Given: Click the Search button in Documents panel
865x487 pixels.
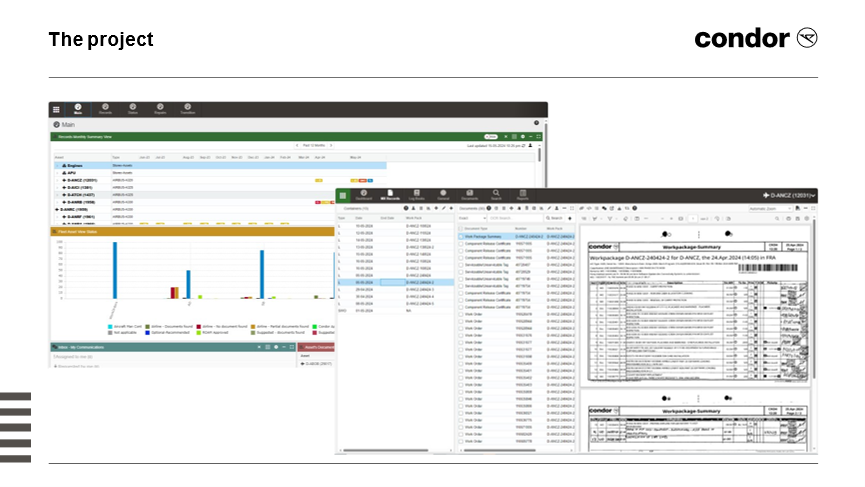Looking at the screenshot, I should [x=554, y=218].
